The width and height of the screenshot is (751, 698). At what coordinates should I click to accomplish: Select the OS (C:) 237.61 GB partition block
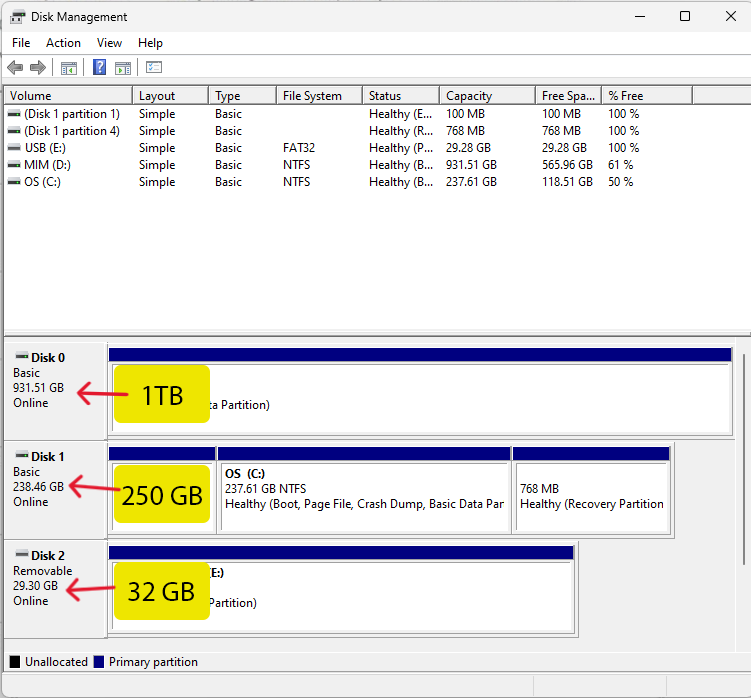(364, 490)
